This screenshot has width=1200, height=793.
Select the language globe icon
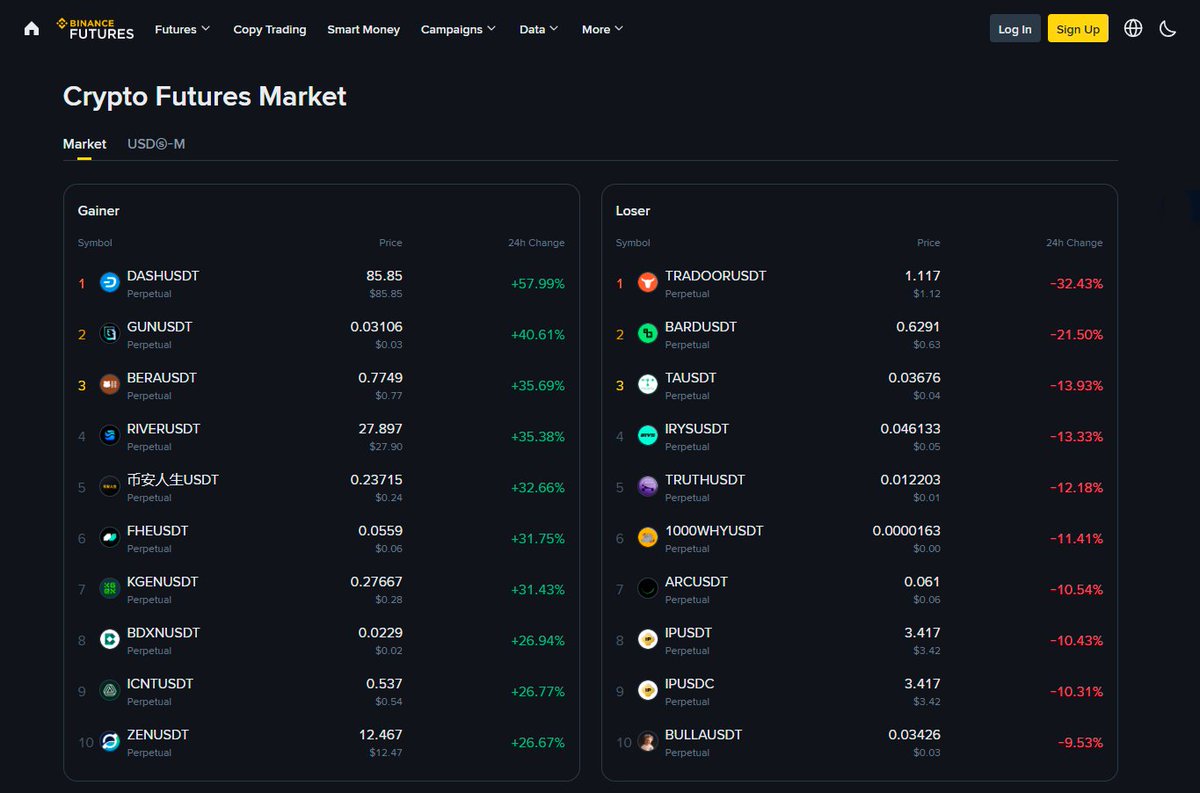pos(1133,28)
